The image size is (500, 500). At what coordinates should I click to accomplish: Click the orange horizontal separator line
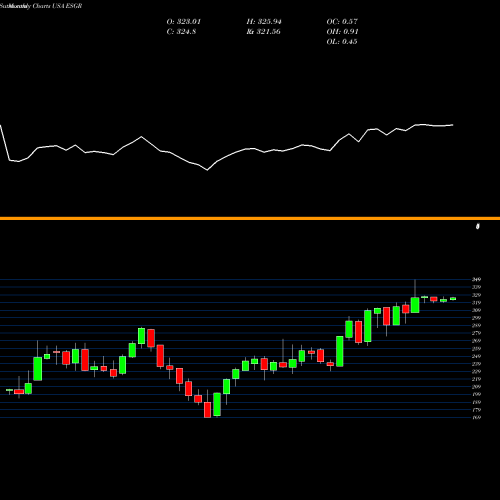pyautogui.click(x=250, y=219)
